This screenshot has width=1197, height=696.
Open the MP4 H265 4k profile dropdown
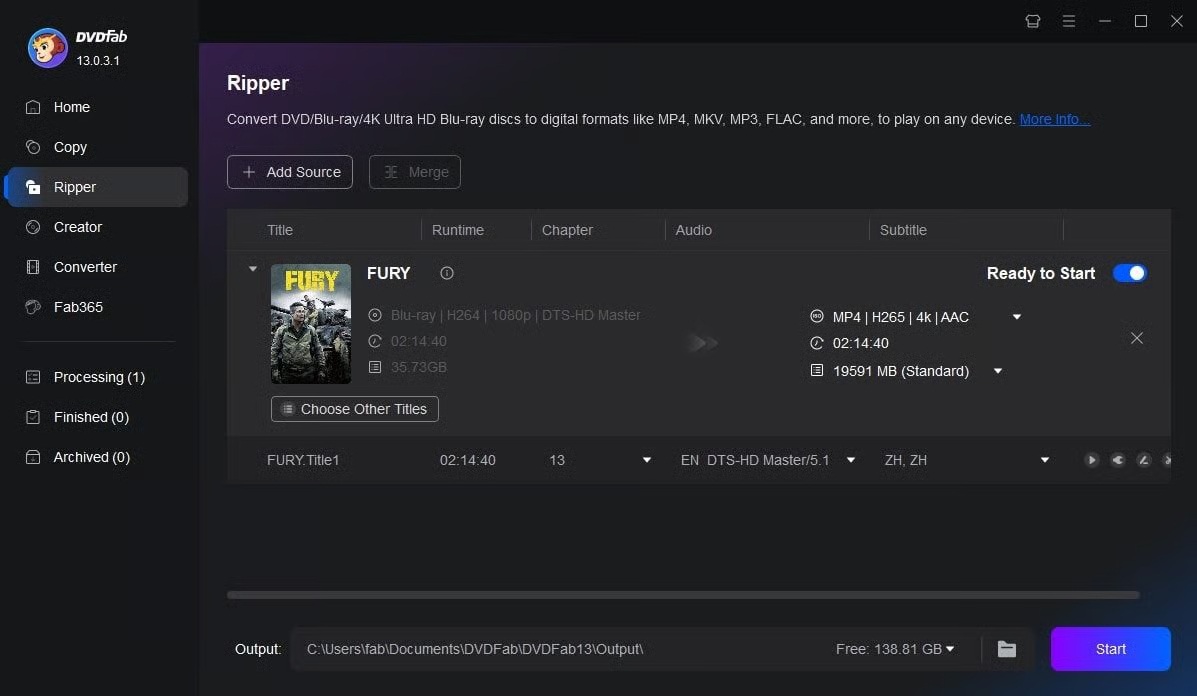1017,317
